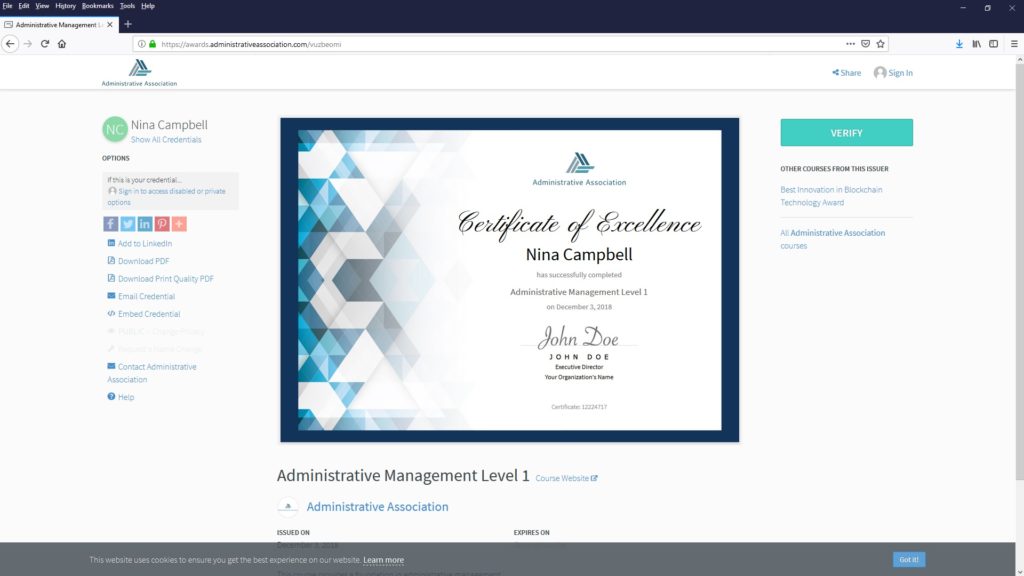
Task: Open the Tools menu
Action: click(x=127, y=6)
